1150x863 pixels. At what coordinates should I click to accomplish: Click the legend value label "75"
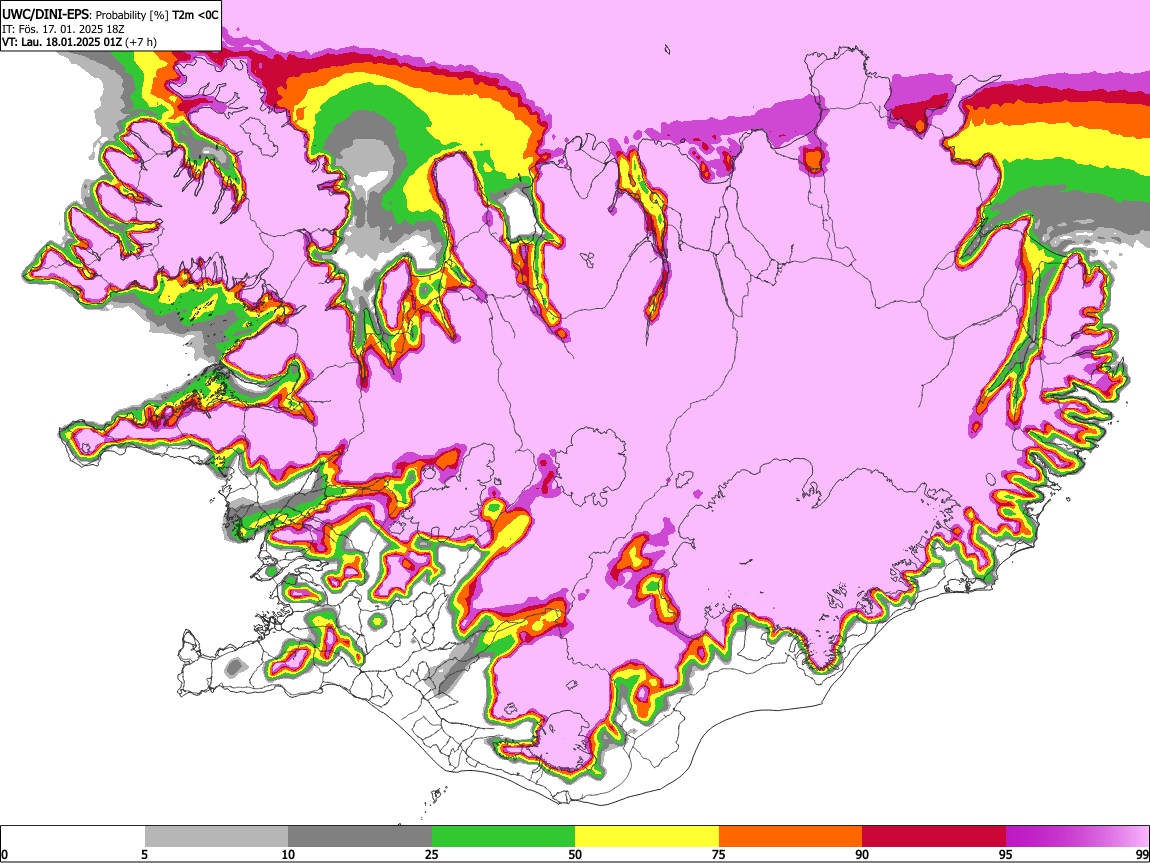pyautogui.click(x=719, y=855)
